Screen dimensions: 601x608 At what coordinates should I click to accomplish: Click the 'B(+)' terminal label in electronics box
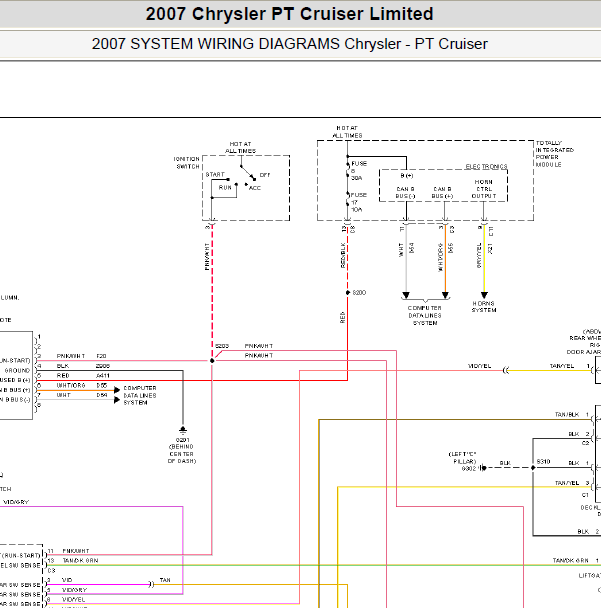coord(407,176)
